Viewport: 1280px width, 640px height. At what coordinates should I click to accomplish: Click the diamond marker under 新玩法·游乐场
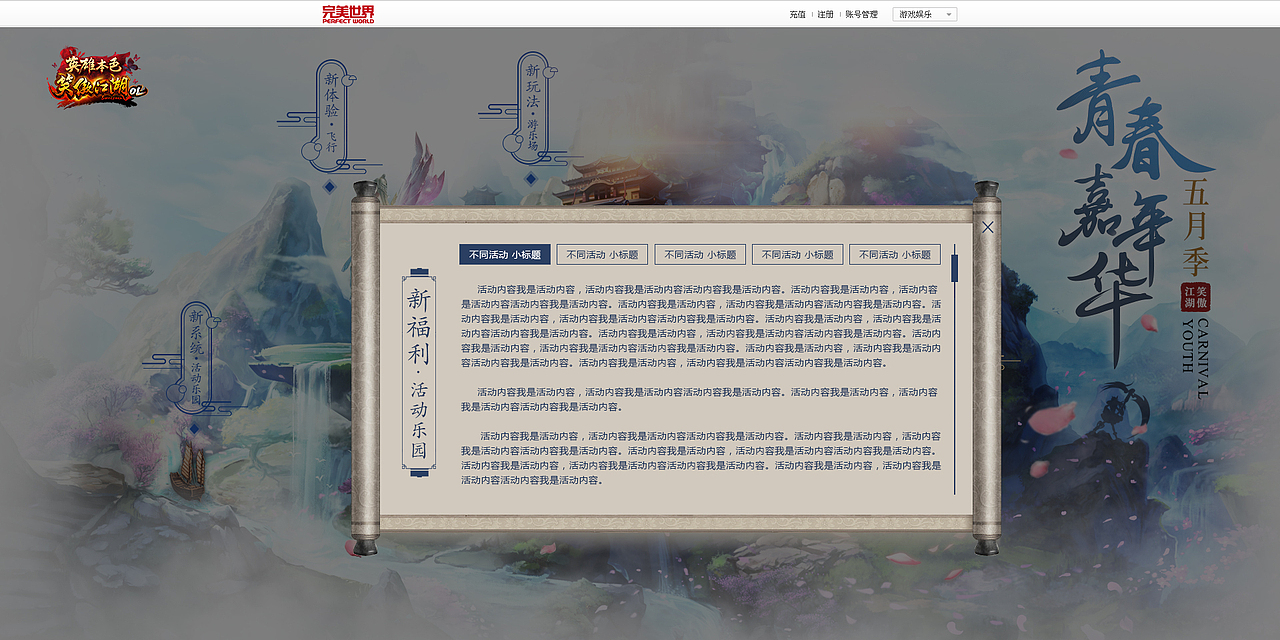point(532,179)
